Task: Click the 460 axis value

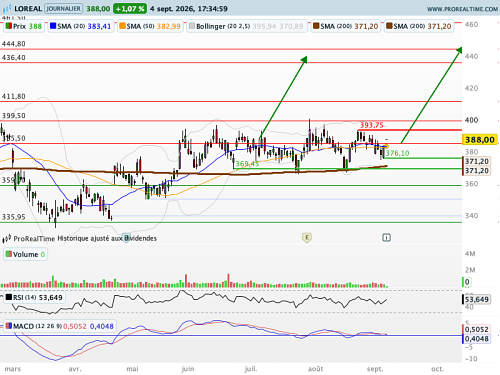Action: coord(471,24)
